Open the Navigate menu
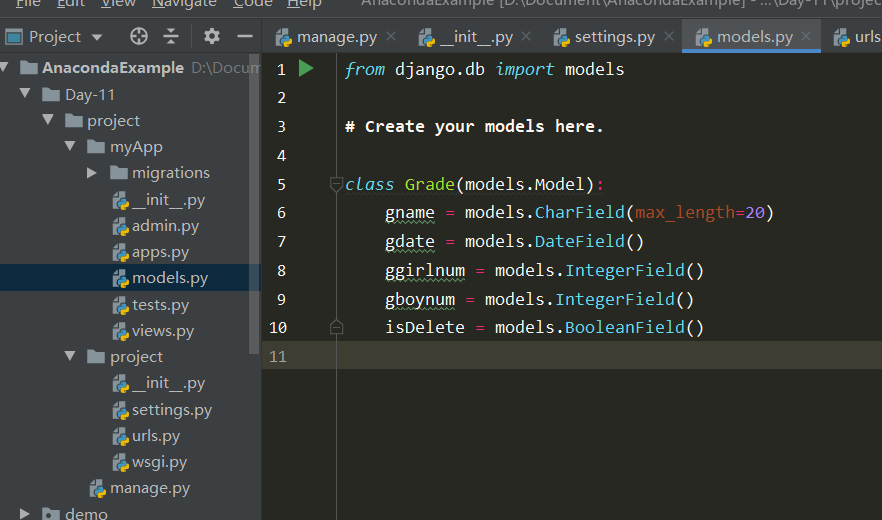This screenshot has width=882, height=520. [184, 3]
